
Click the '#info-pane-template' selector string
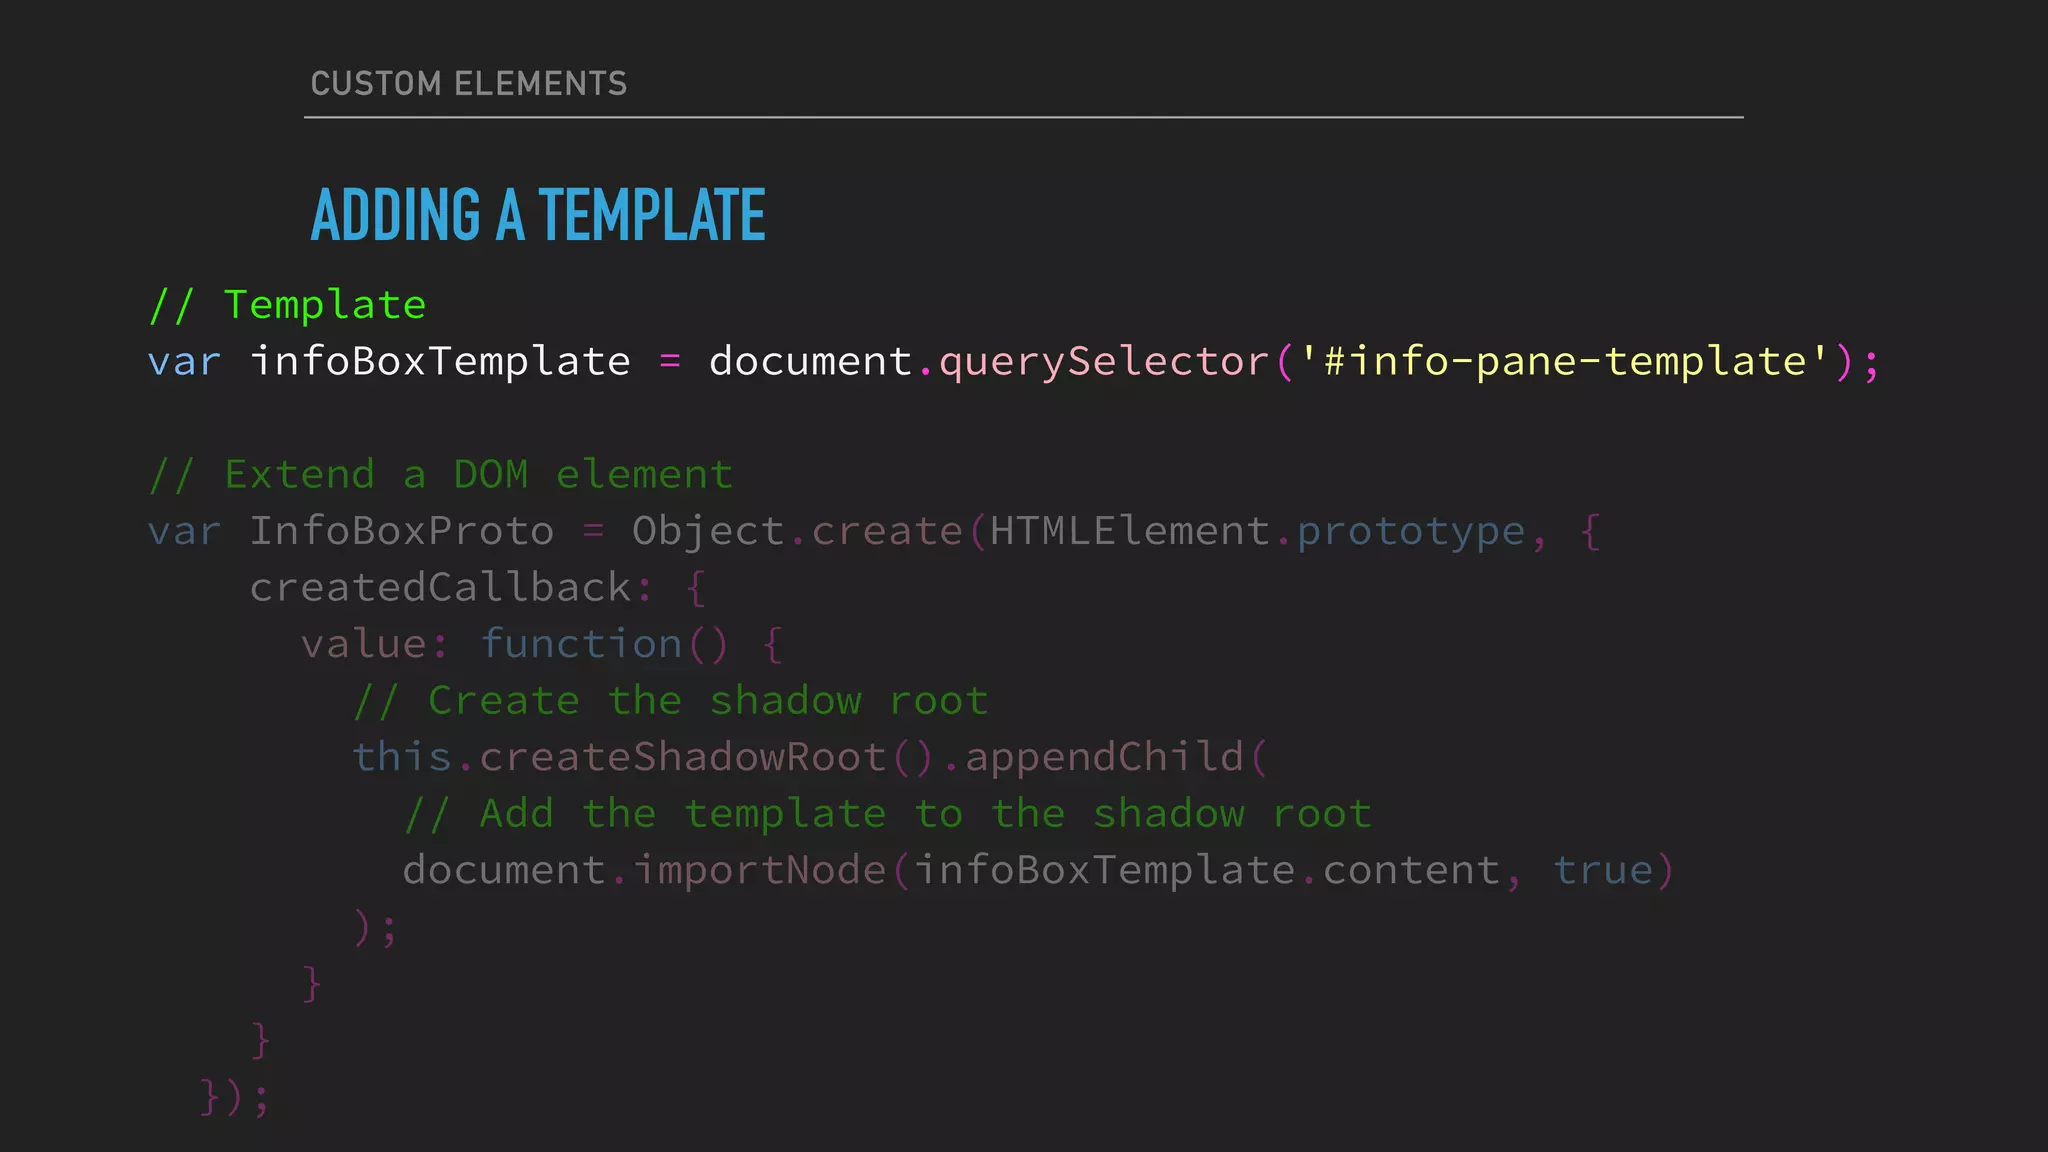tap(1566, 362)
